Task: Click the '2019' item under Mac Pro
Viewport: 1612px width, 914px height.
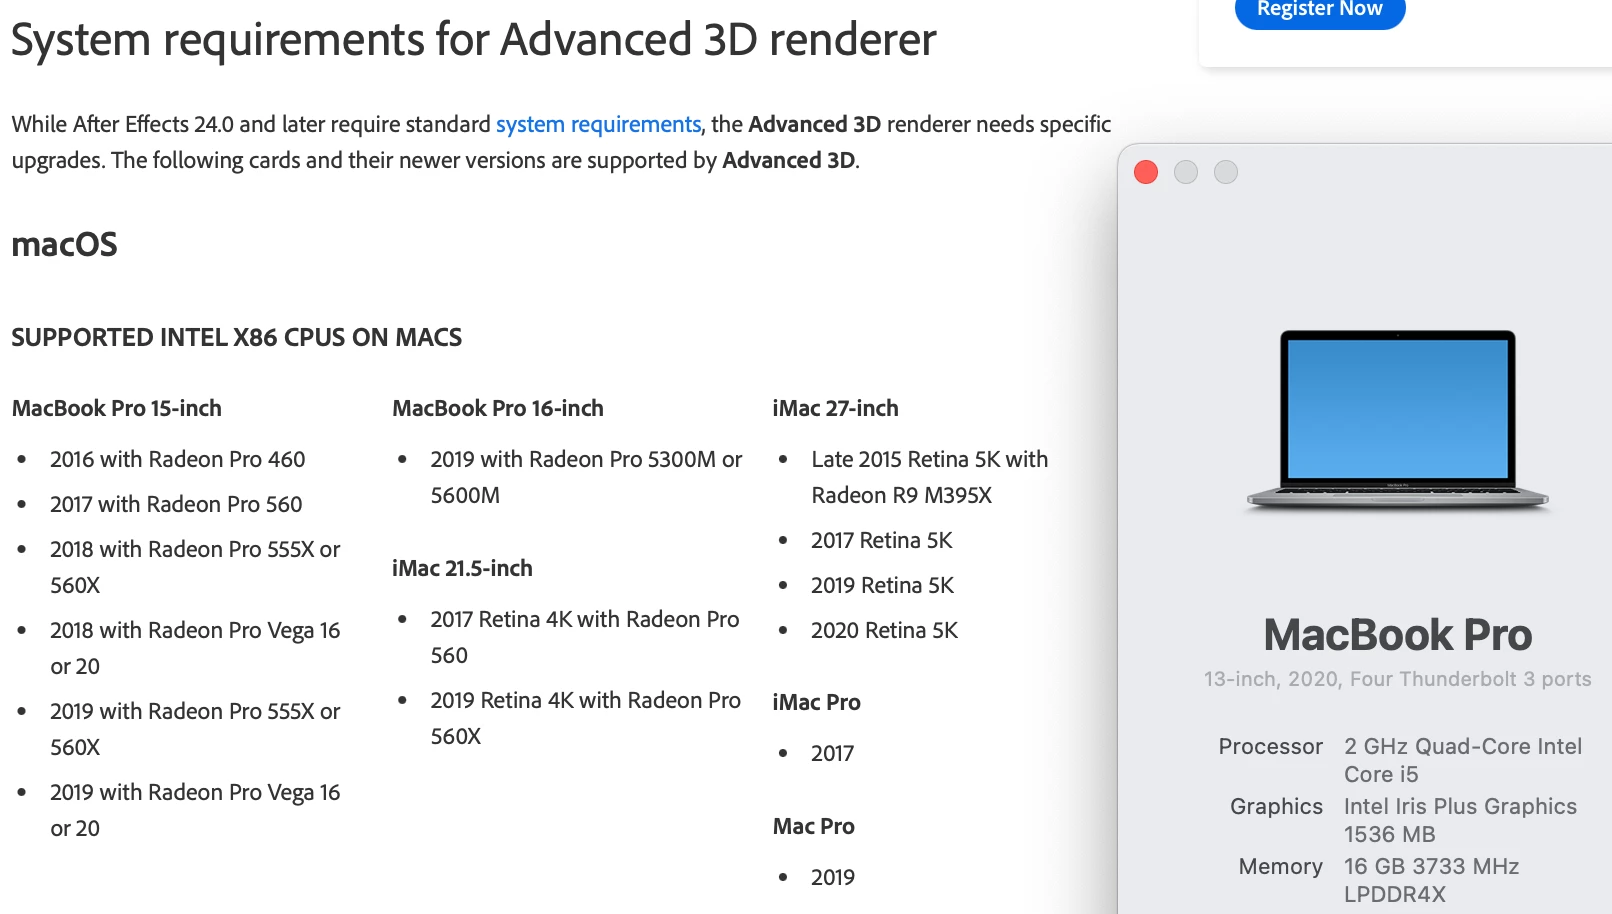Action: 833,877
